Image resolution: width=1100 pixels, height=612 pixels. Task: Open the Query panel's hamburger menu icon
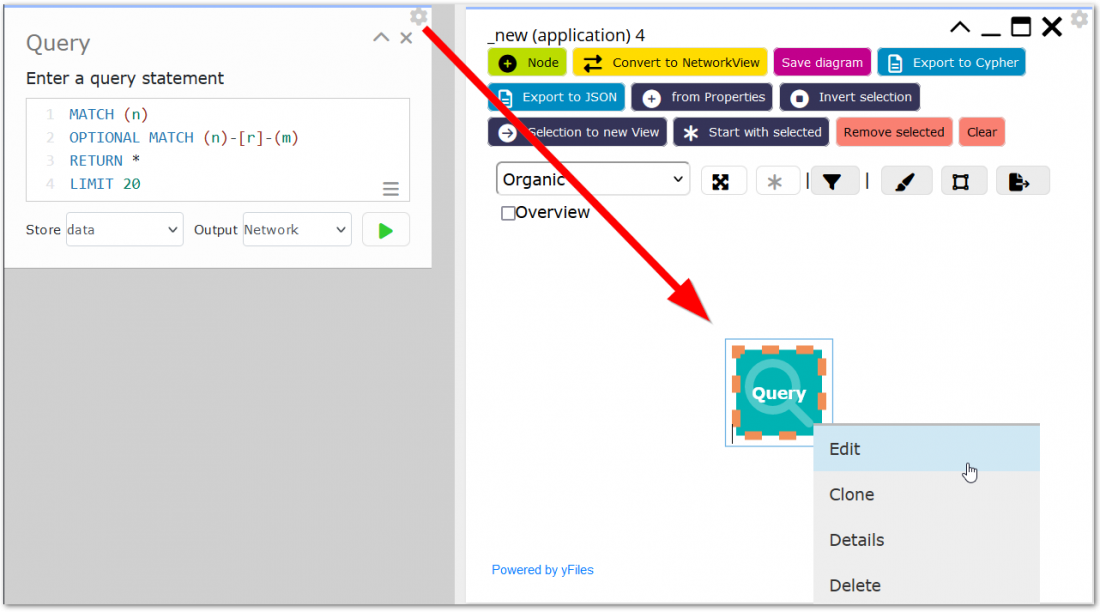point(390,188)
